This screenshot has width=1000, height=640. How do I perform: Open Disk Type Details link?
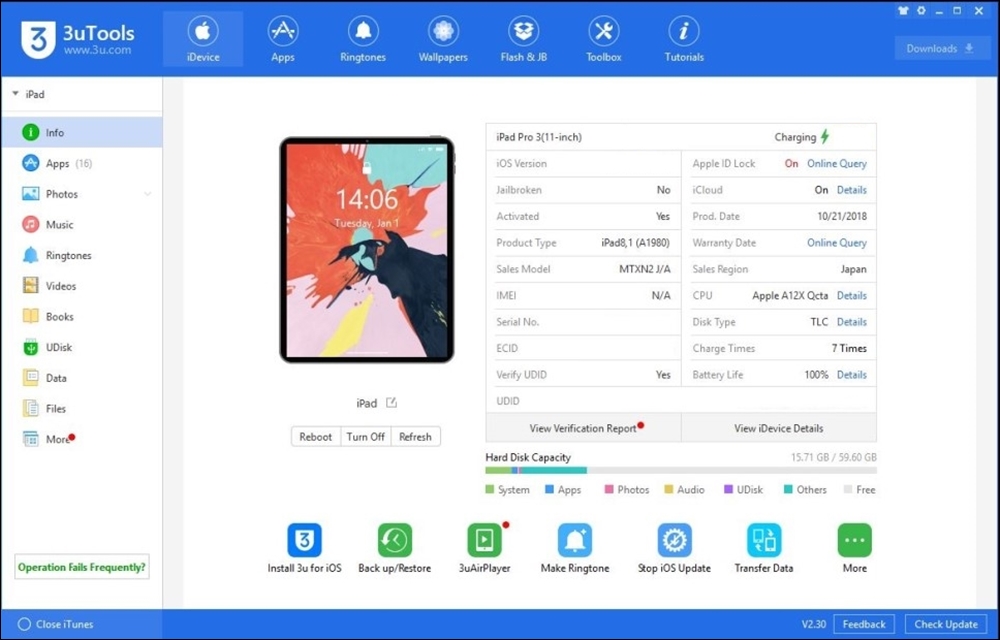pos(851,322)
